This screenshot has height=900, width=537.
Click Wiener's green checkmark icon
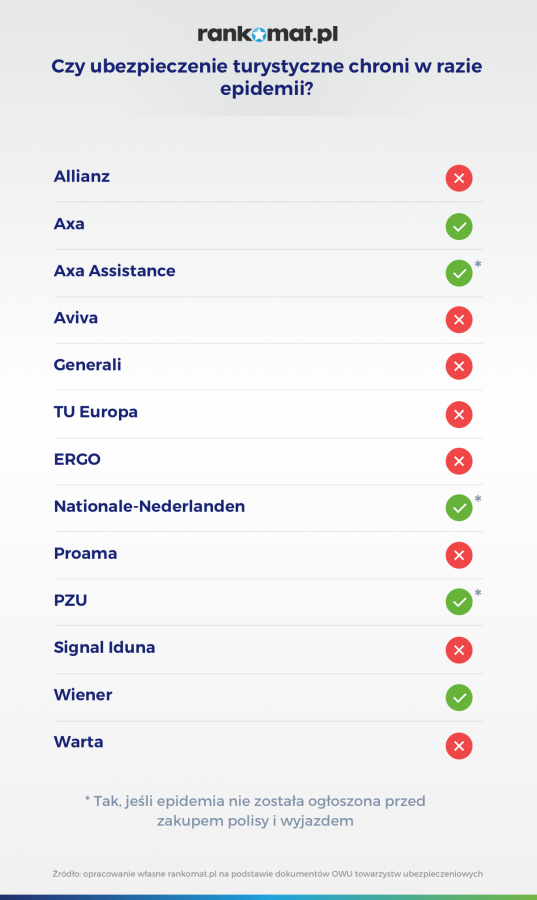[x=459, y=697]
